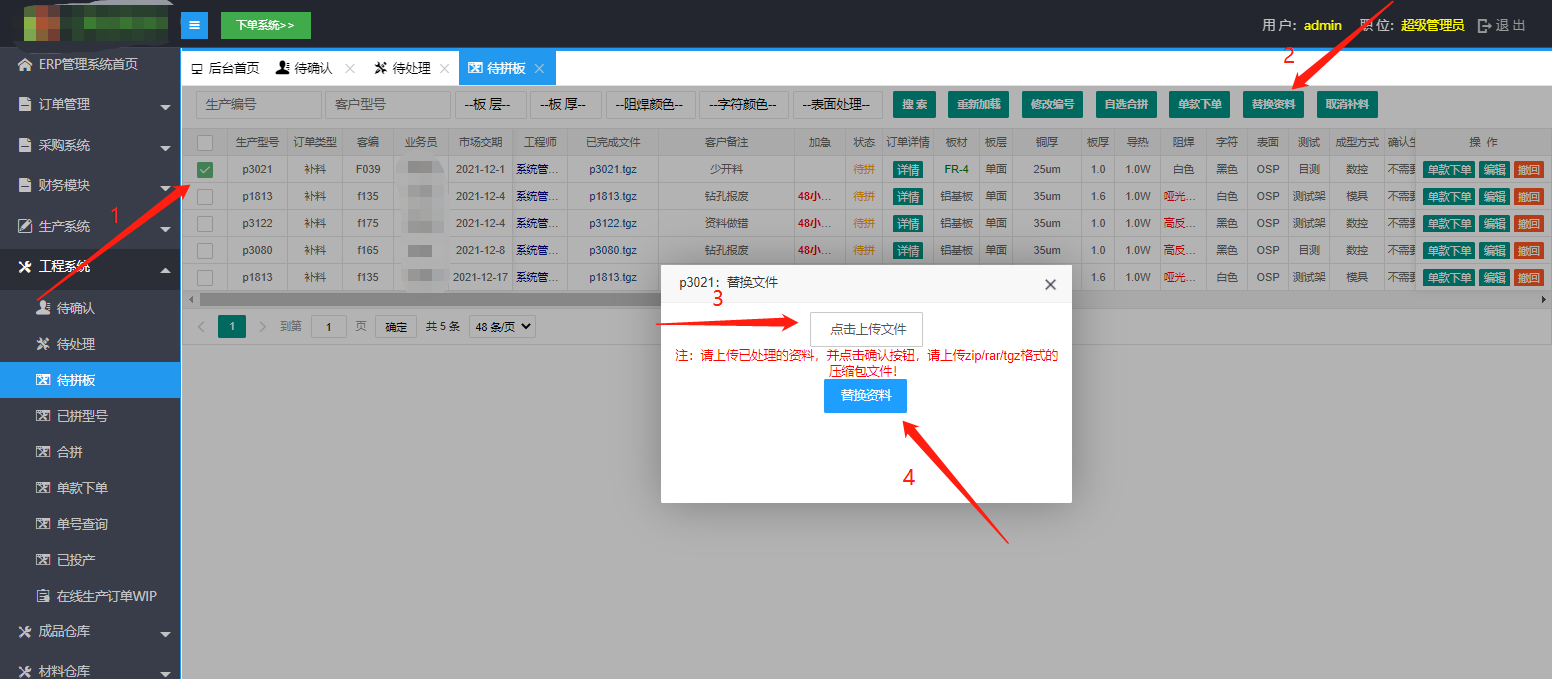Click the ERP管理系统首页 home icon
Screen dimensions: 1552x679
coord(25,65)
